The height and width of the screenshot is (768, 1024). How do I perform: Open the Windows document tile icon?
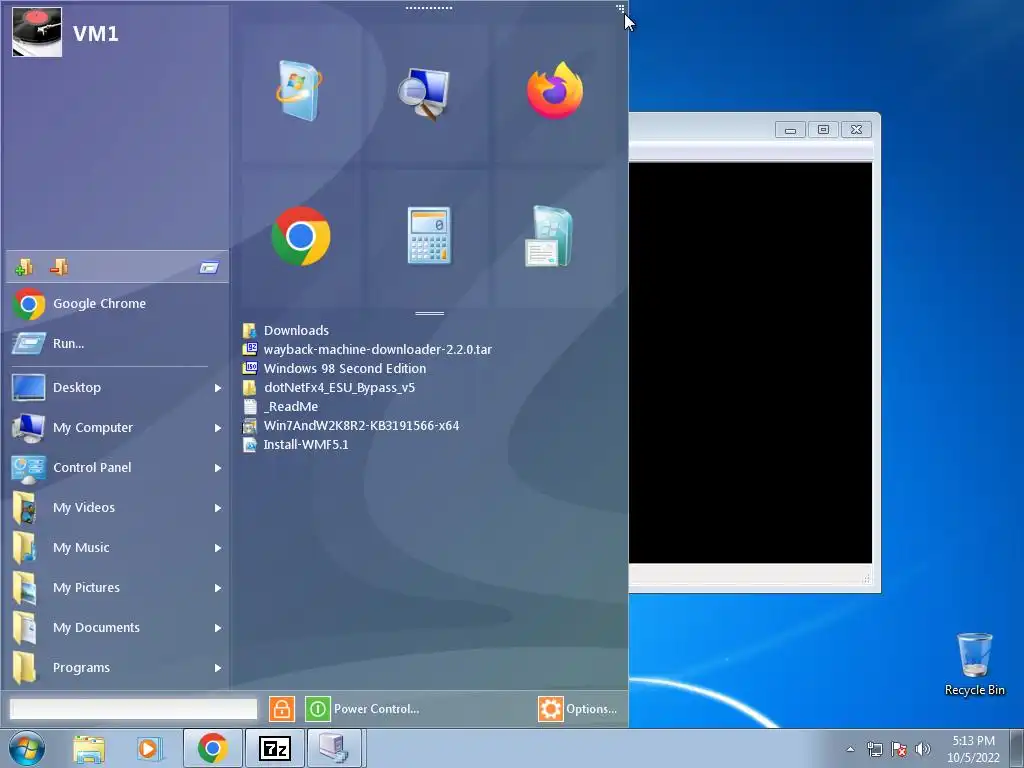click(549, 236)
